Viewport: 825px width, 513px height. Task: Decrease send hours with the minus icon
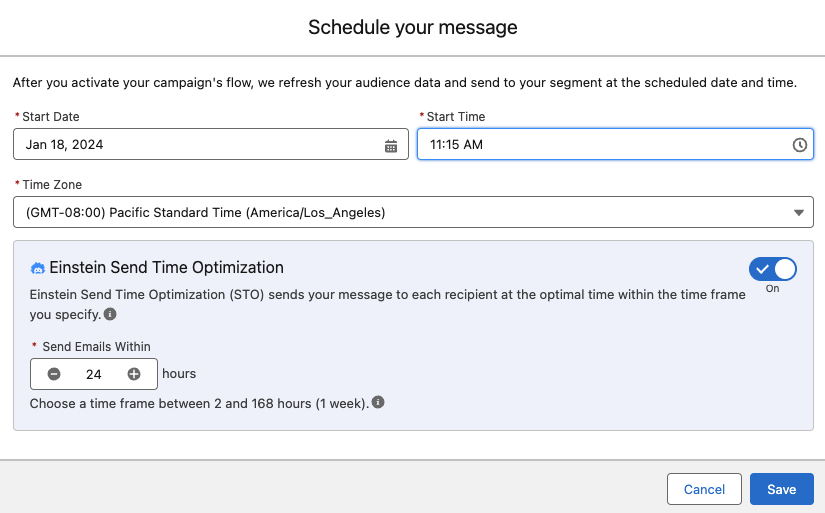(x=54, y=374)
